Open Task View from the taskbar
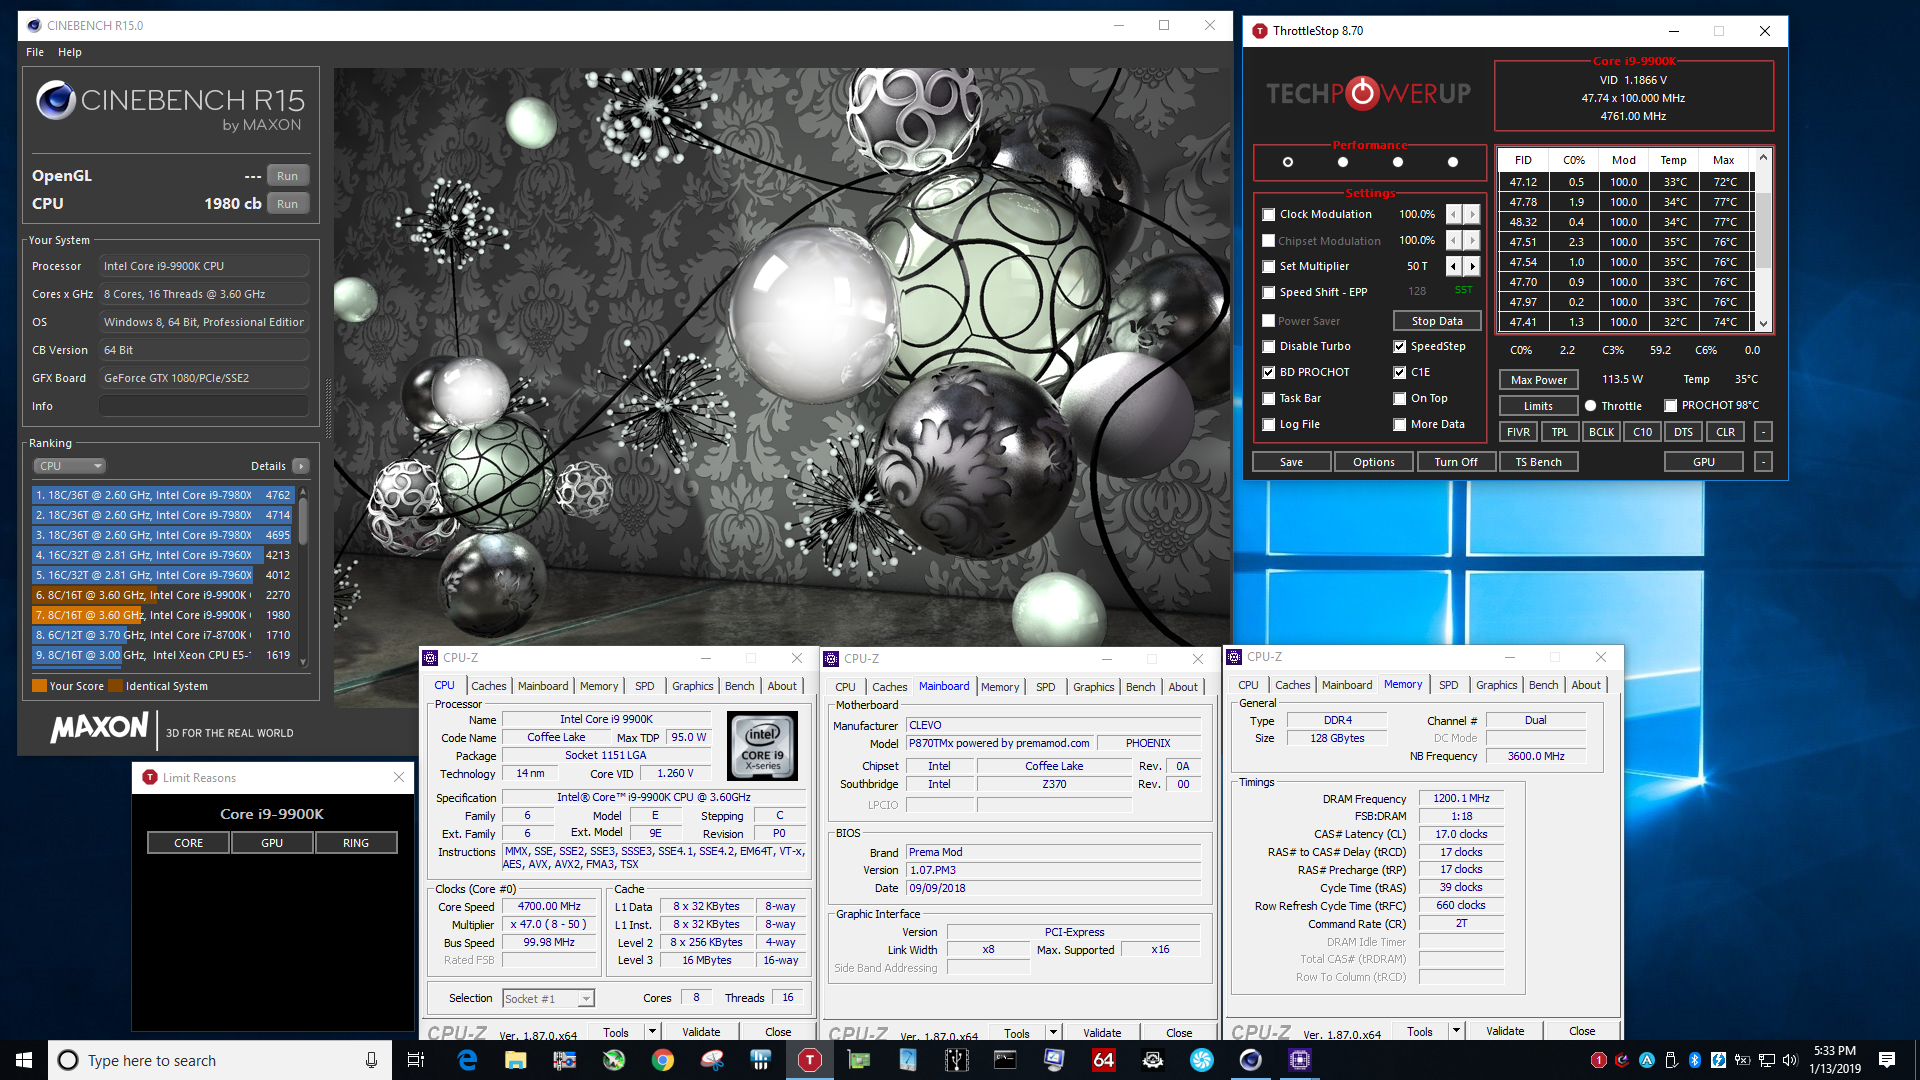This screenshot has height=1080, width=1920. [416, 1060]
